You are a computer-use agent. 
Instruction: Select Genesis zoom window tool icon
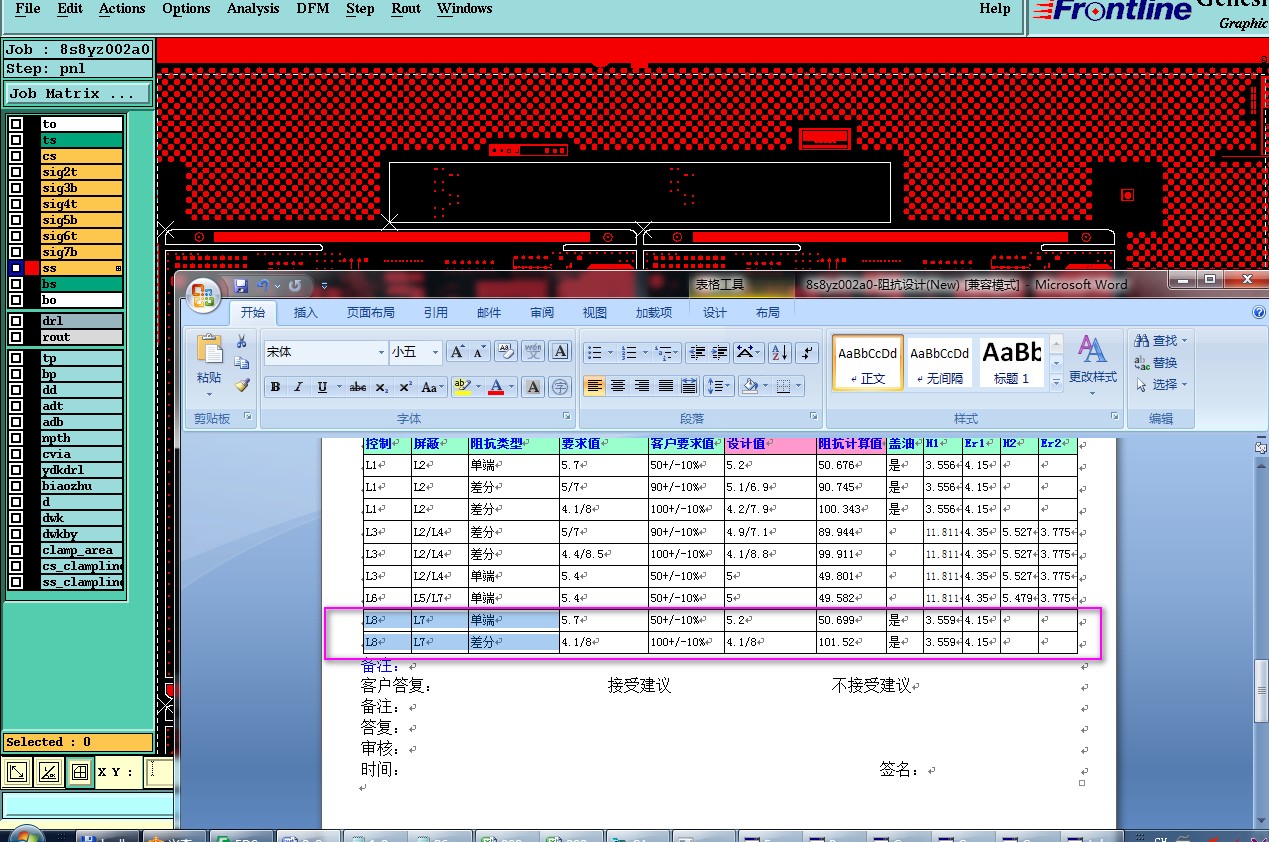point(17,772)
